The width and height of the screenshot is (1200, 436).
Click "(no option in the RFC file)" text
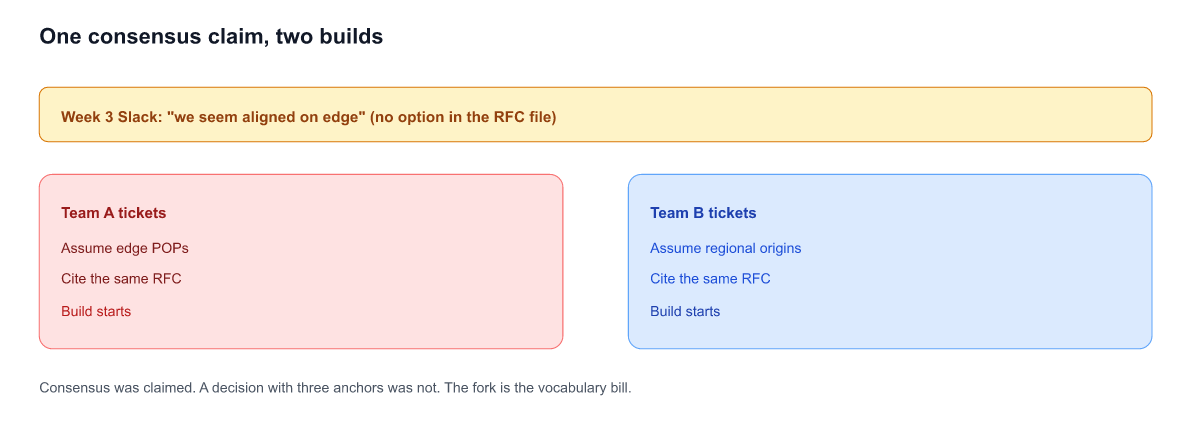[463, 117]
